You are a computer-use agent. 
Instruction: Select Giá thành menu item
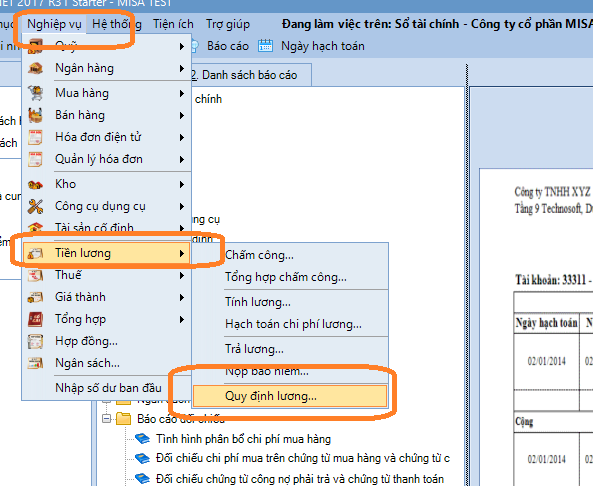106,297
